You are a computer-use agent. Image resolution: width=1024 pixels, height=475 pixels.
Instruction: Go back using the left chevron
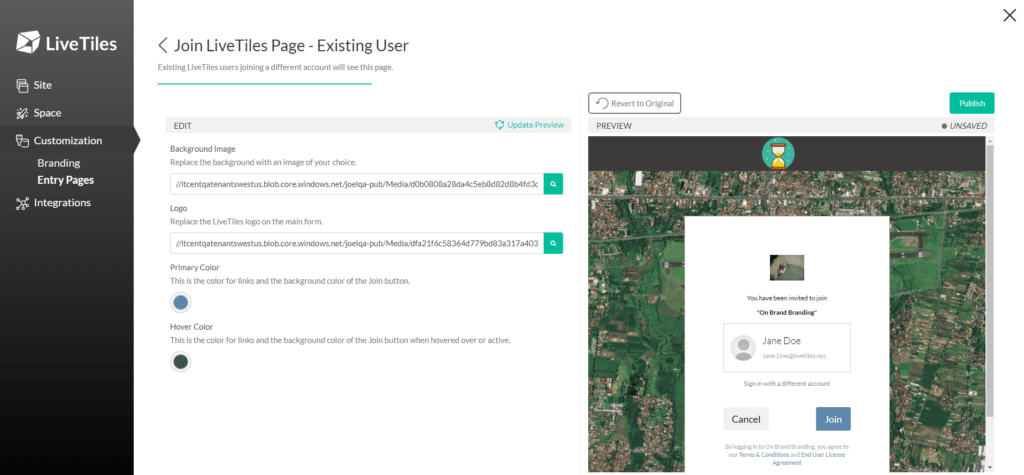(163, 46)
